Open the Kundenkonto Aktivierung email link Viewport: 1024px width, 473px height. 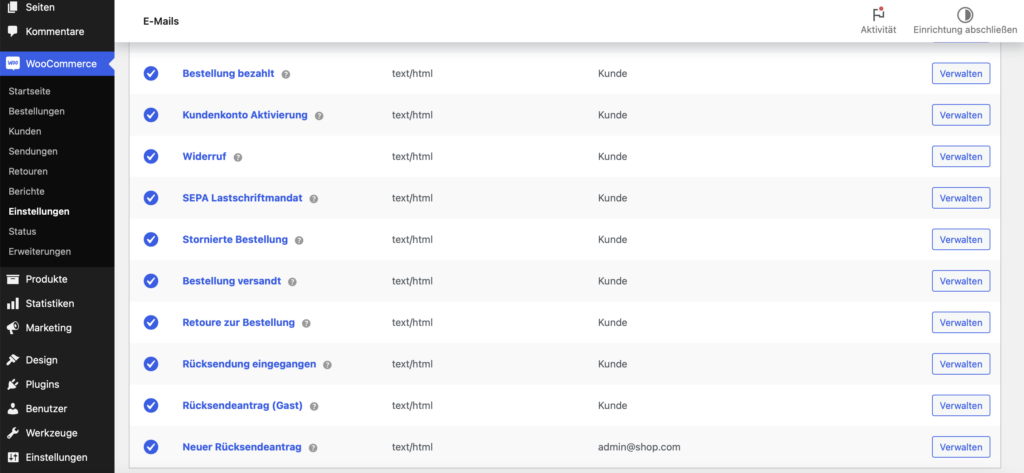[x=245, y=115]
